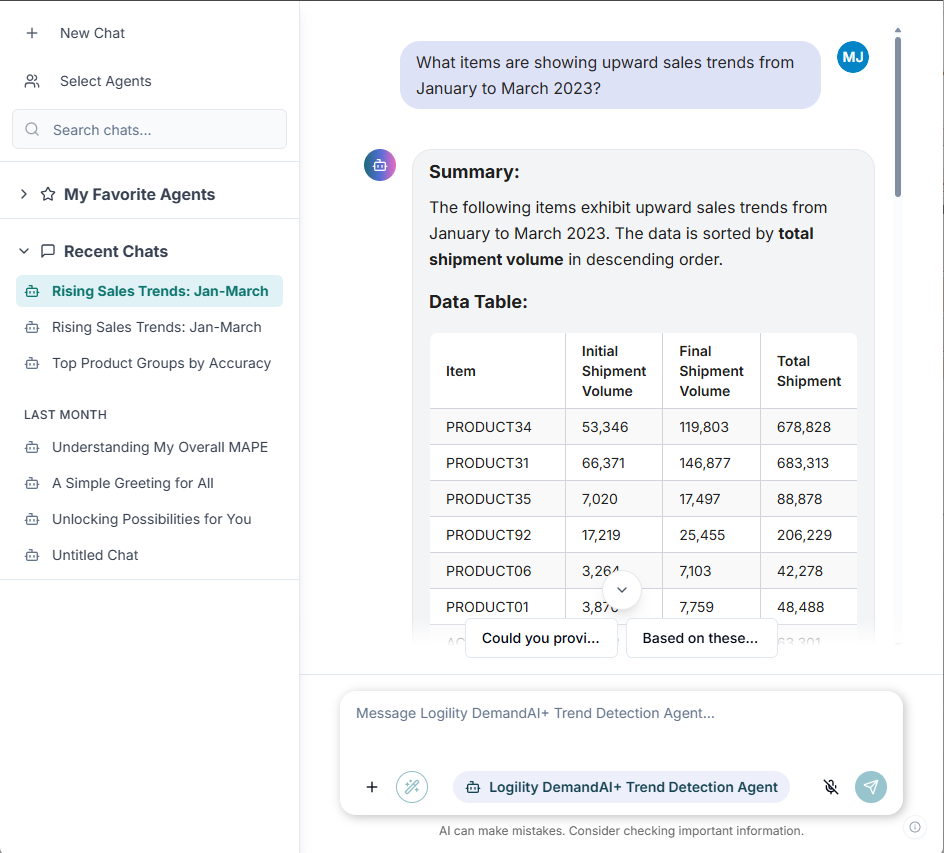Open A Simple Greeting for All chat
Viewport: 944px width, 853px height.
coord(149,483)
